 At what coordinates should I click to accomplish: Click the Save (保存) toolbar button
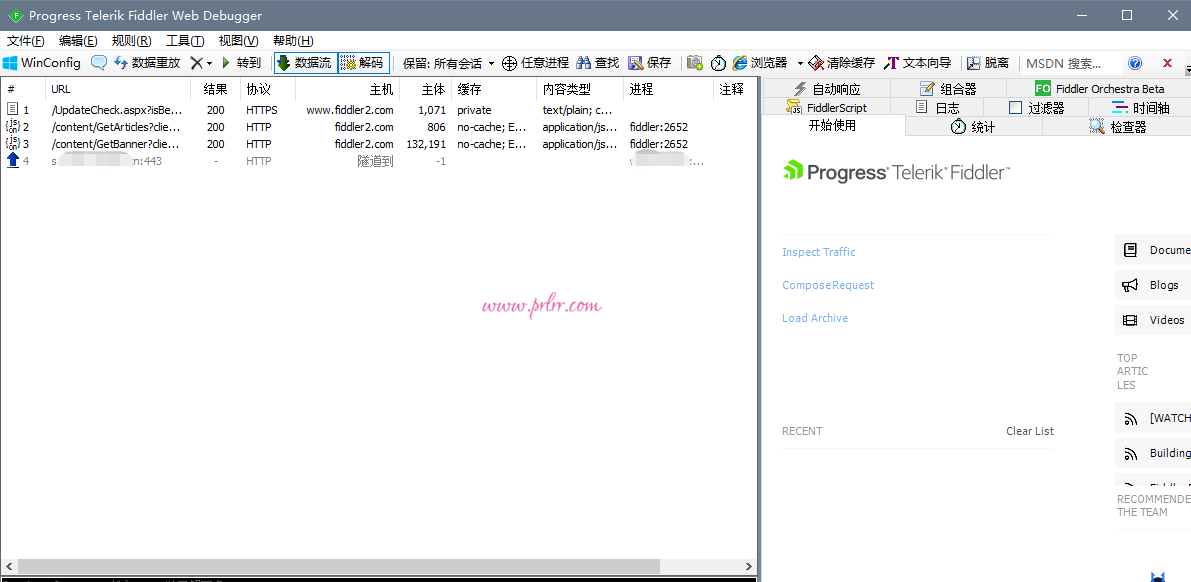[650, 63]
